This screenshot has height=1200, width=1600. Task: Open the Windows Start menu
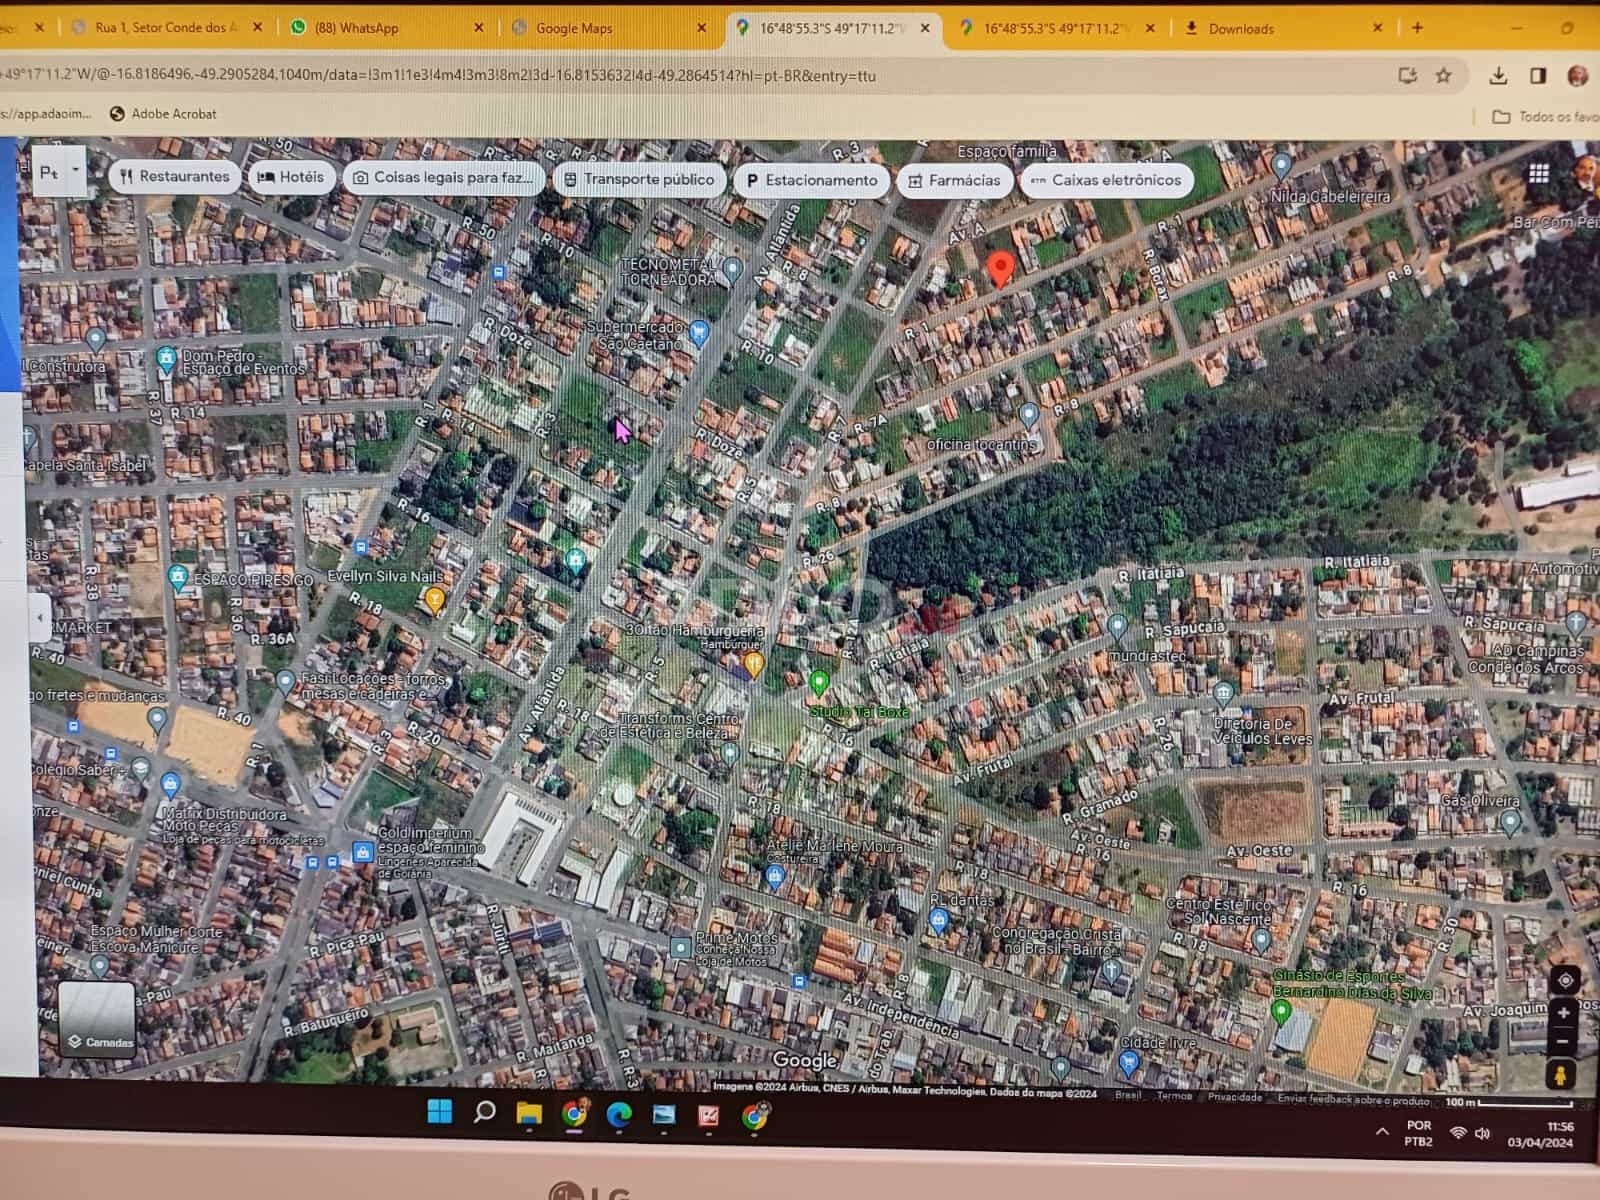[439, 1111]
